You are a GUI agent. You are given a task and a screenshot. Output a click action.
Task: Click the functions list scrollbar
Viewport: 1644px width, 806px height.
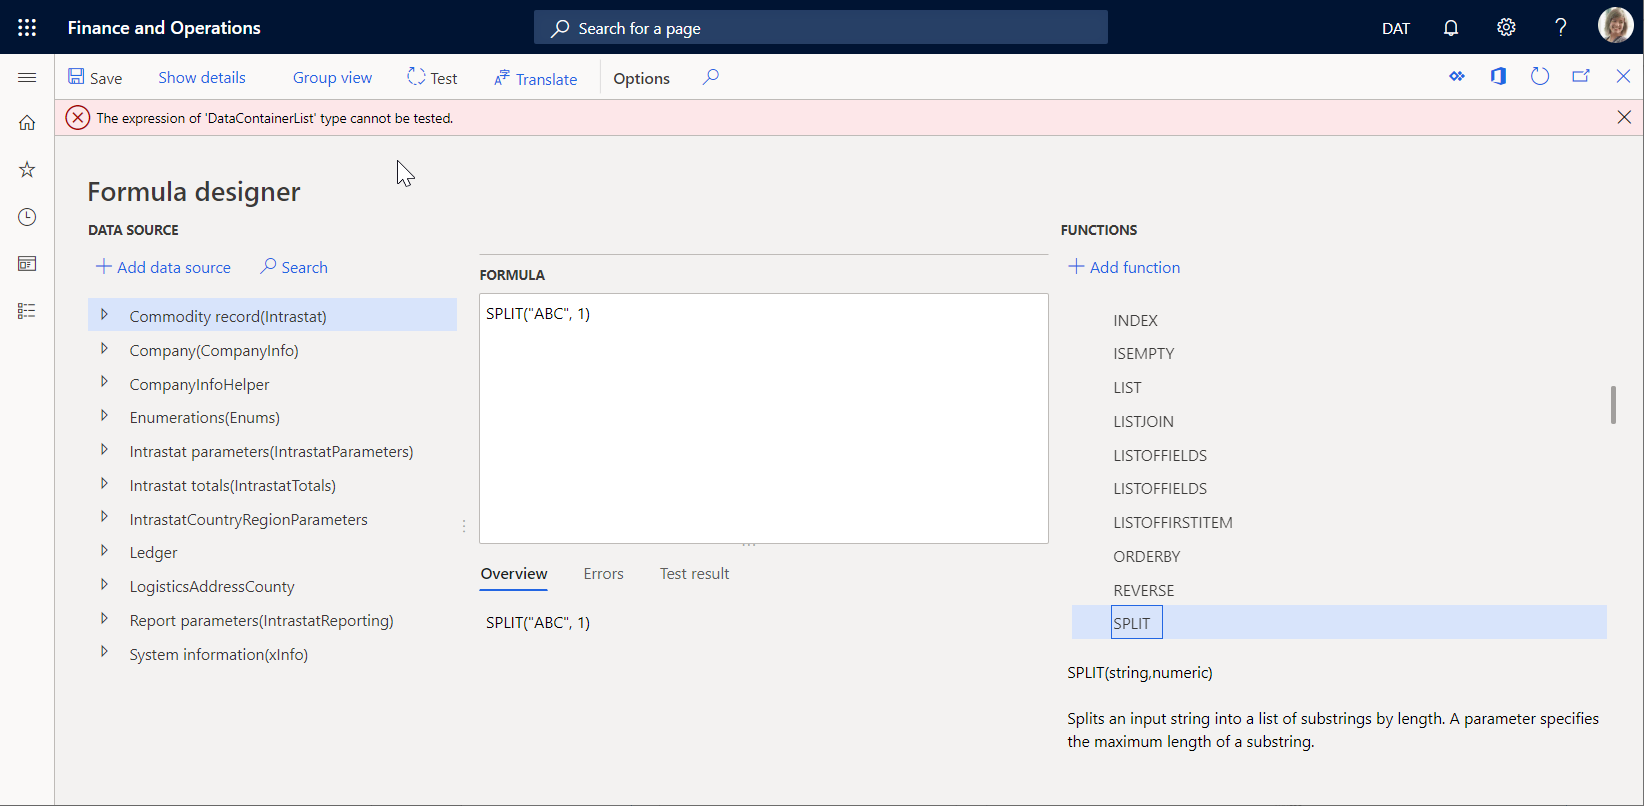click(1612, 405)
